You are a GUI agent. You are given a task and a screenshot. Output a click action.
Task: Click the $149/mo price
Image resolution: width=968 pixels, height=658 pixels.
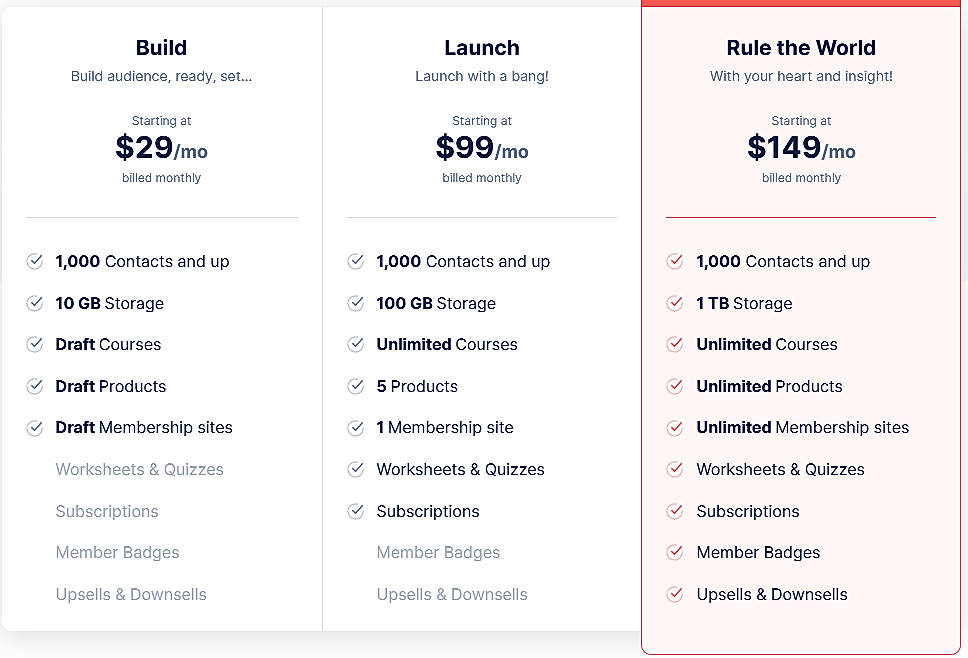(x=801, y=148)
